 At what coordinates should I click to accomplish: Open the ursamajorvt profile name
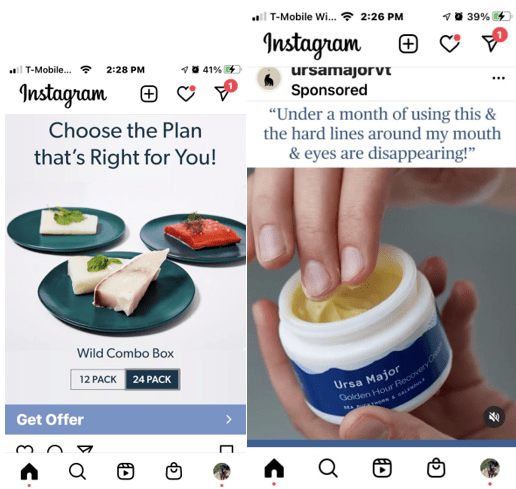[x=341, y=71]
